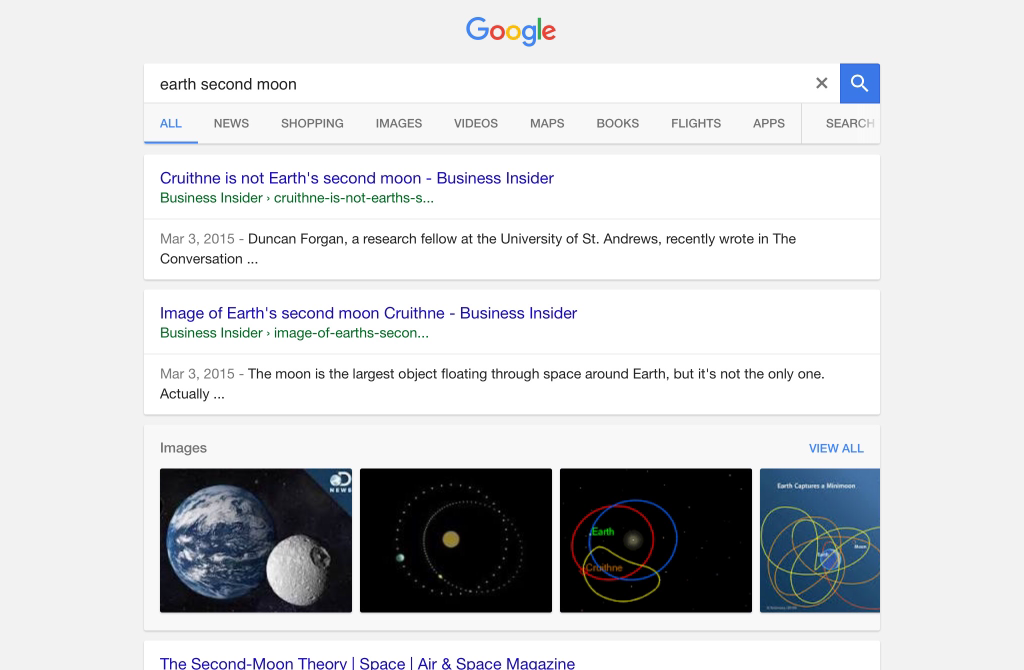Viewport: 1024px width, 670px height.
Task: Open the Search Tools option
Action: point(849,123)
